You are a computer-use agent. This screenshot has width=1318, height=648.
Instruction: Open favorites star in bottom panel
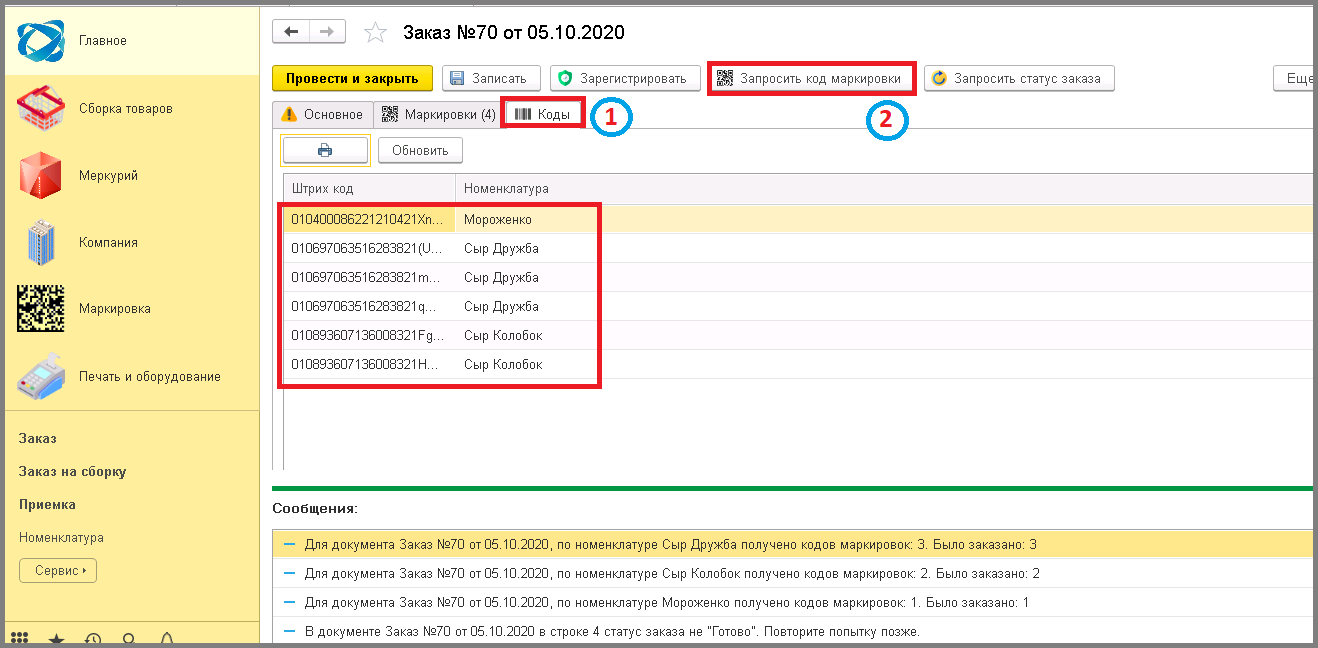(x=56, y=639)
